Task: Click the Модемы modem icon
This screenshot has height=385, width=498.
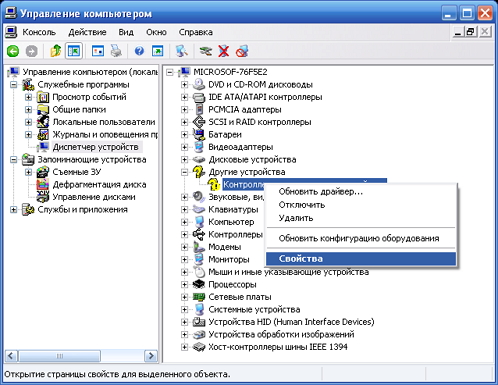Action: point(199,247)
